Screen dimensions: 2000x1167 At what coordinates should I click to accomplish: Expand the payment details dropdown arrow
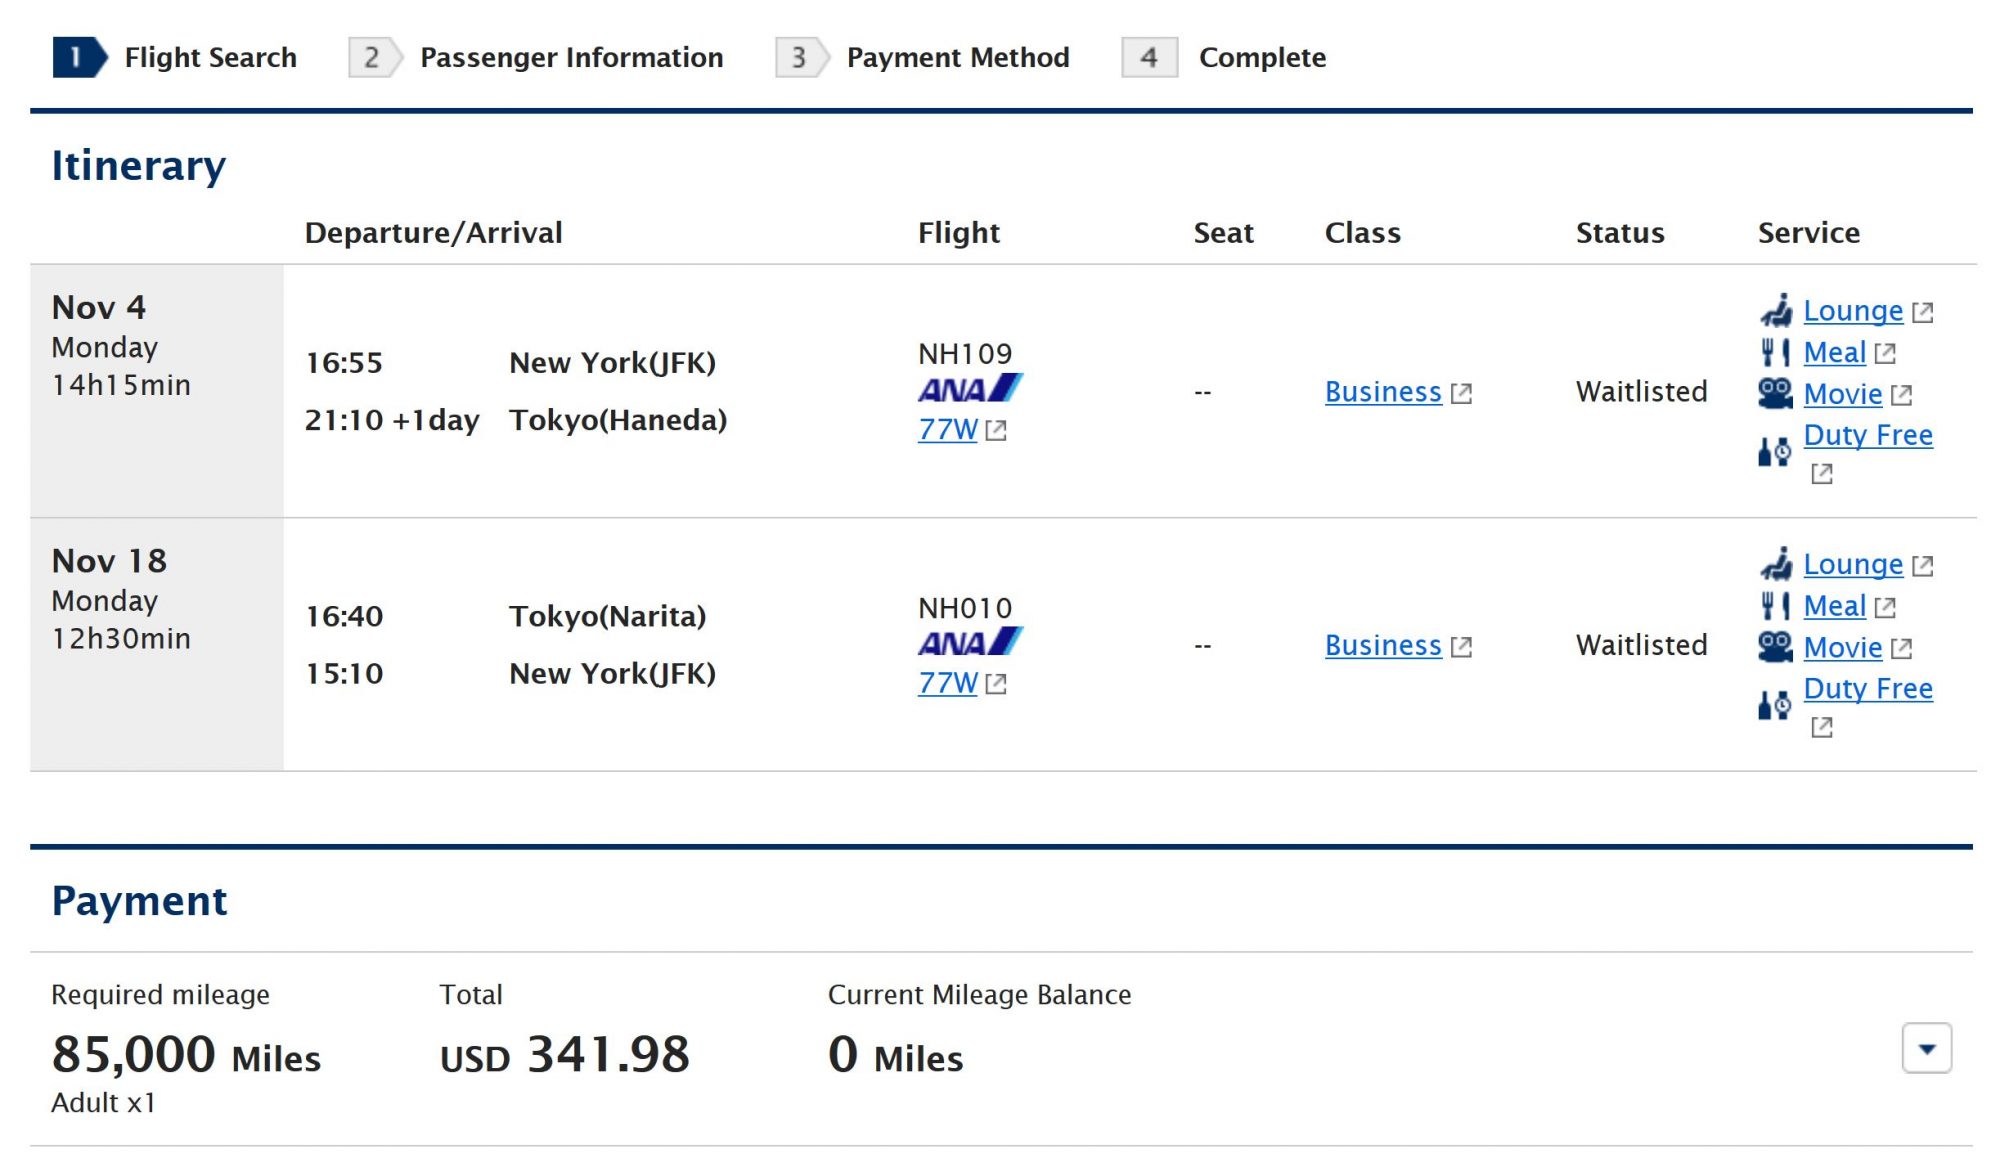pyautogui.click(x=1926, y=1048)
